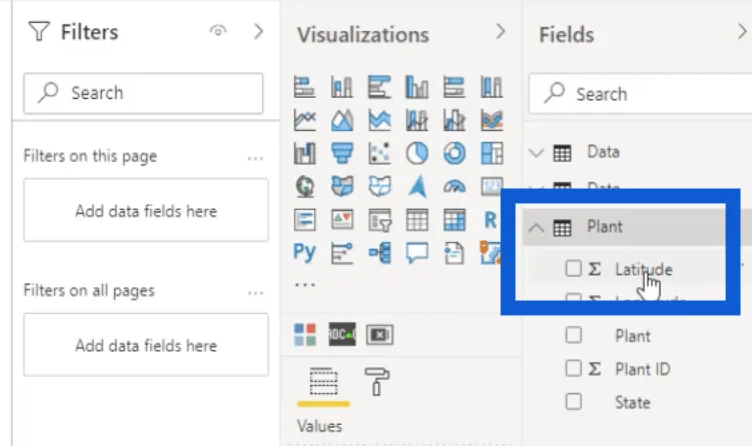Choose the Waterfall chart visual

305,153
